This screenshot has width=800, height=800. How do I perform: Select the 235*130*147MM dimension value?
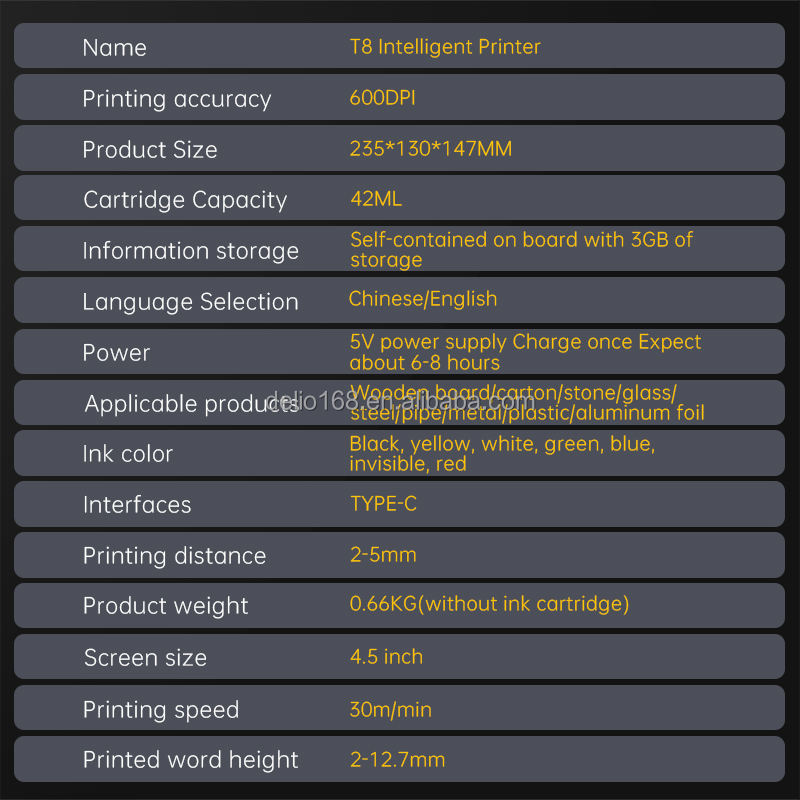(x=430, y=149)
